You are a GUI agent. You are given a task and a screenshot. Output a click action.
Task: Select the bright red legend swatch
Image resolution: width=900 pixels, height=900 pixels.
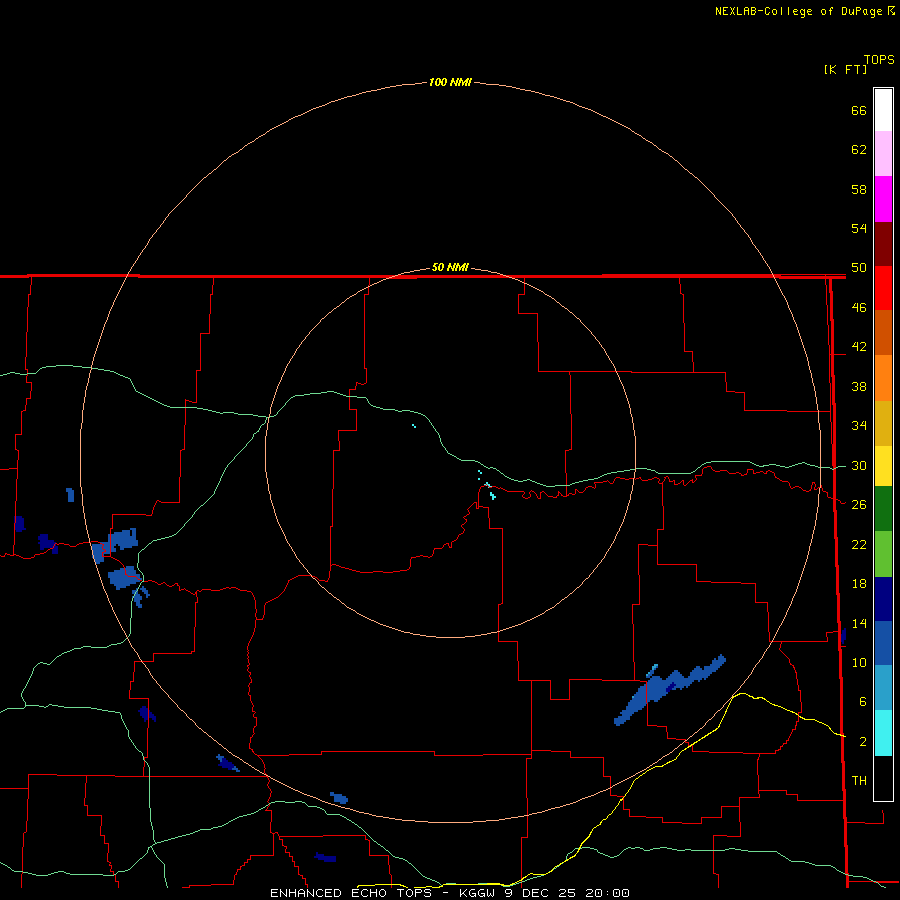pos(883,289)
